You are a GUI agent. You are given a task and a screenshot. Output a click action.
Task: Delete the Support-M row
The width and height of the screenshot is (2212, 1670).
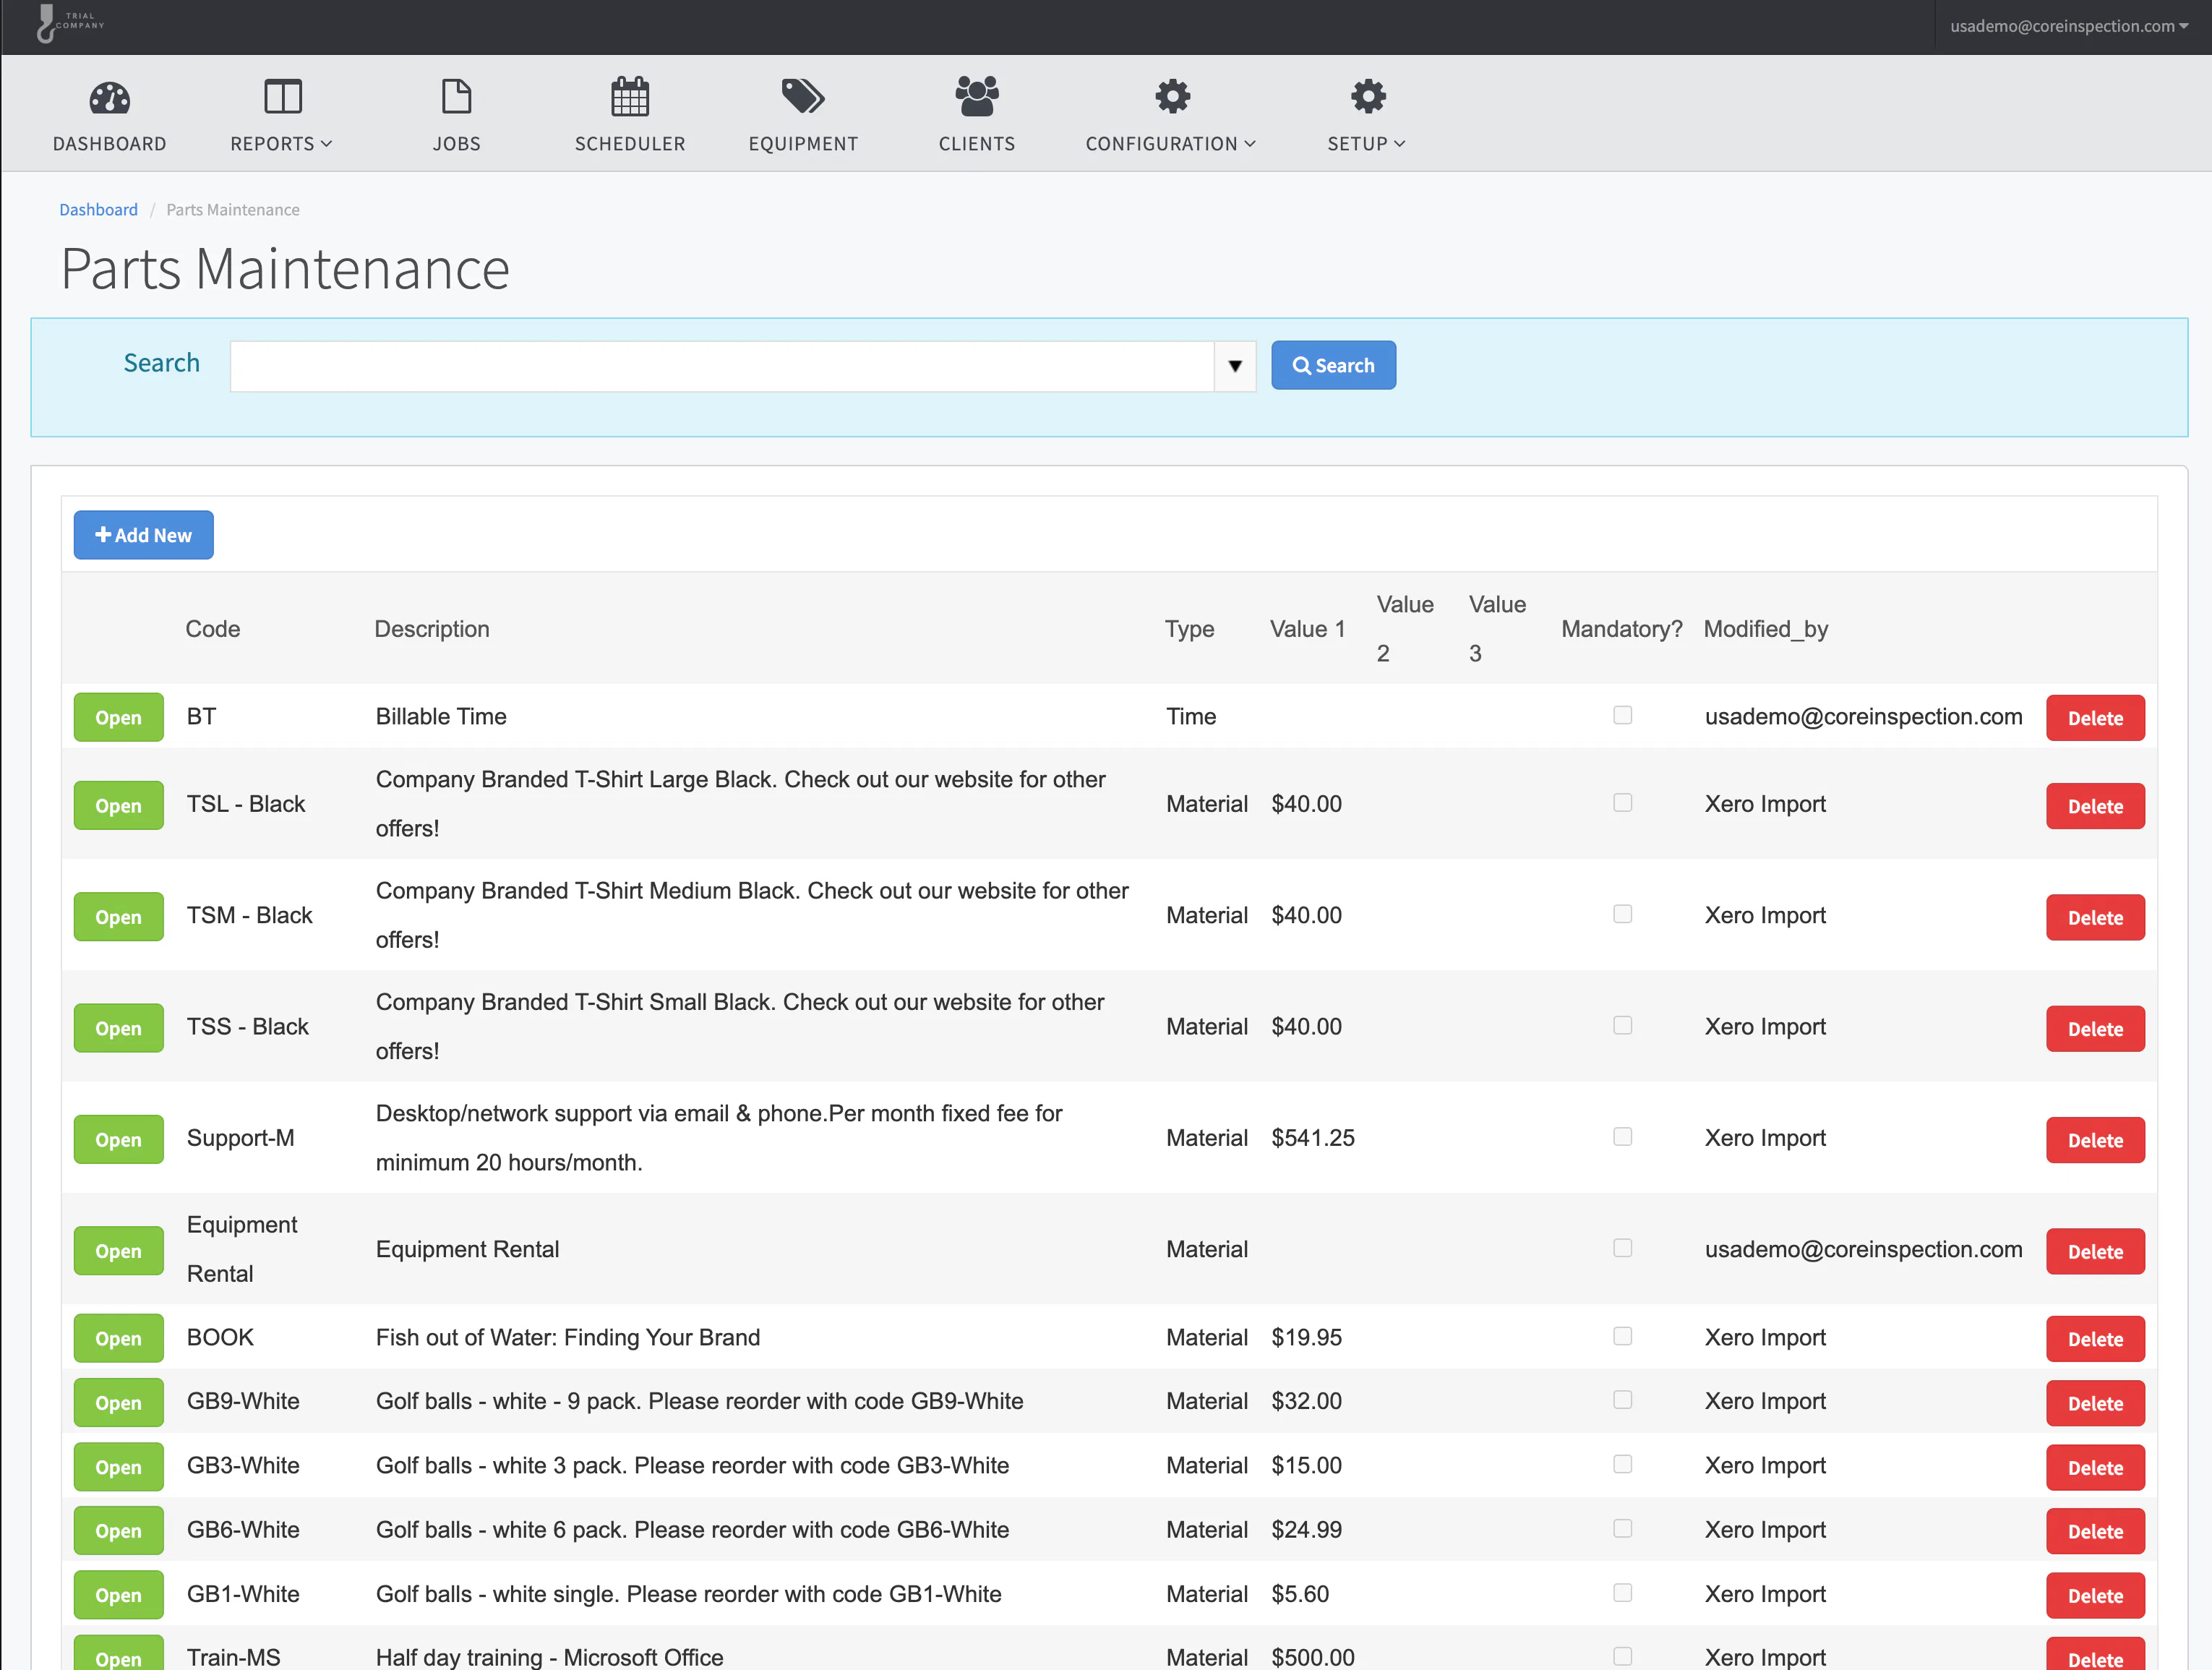point(2095,1140)
